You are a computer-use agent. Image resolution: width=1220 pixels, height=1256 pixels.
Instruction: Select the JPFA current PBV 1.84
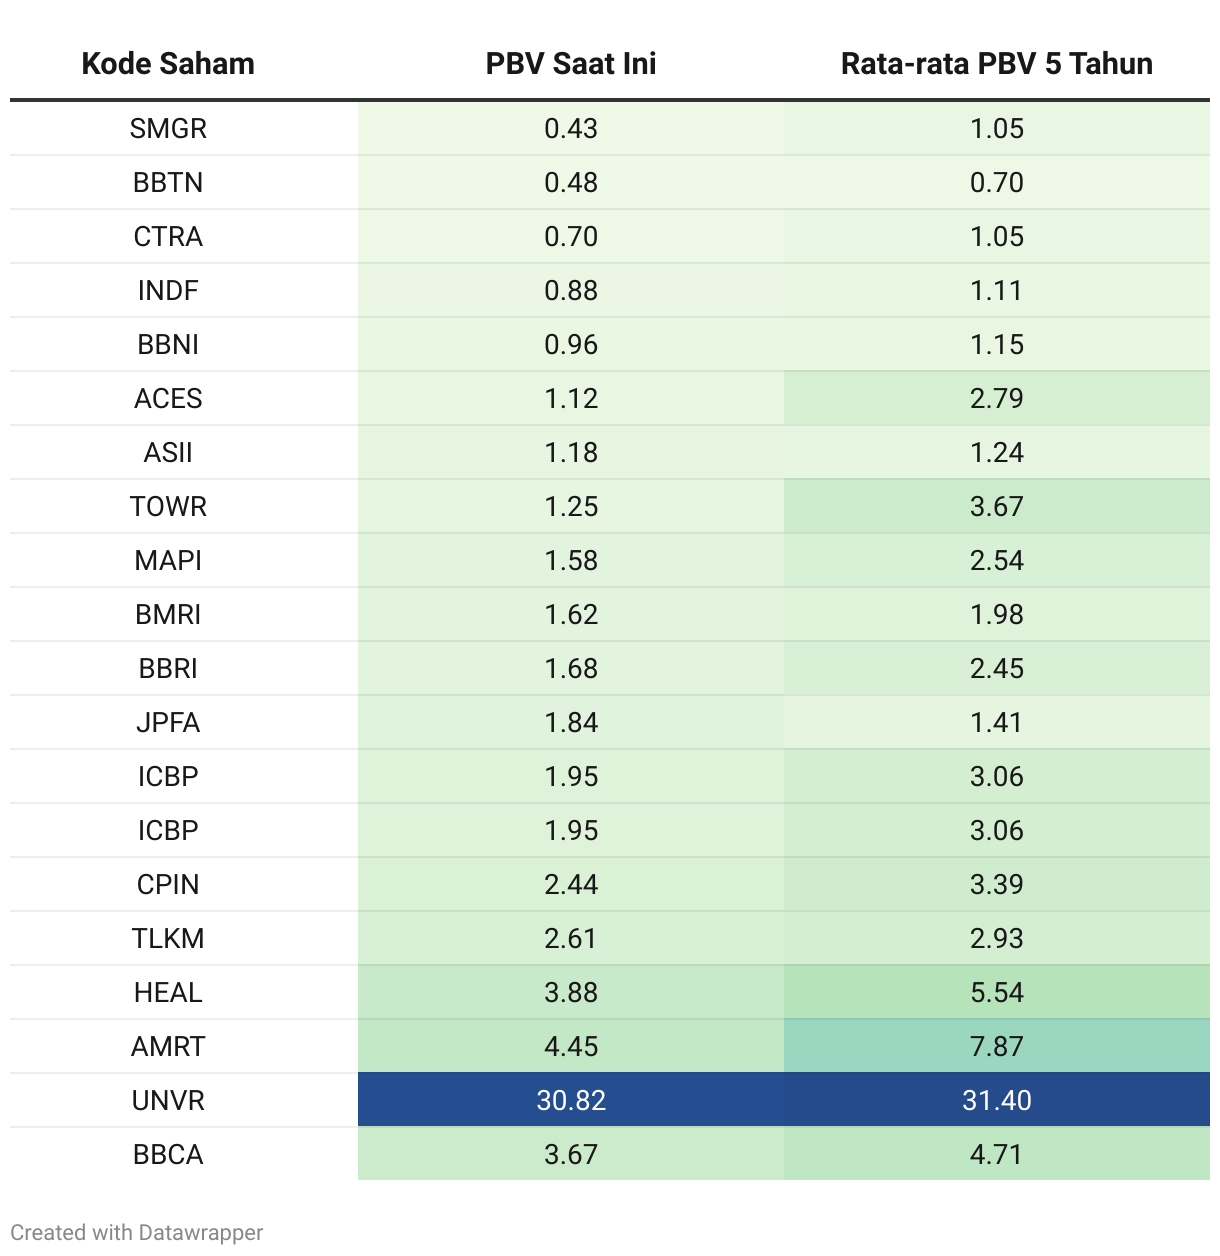570,723
